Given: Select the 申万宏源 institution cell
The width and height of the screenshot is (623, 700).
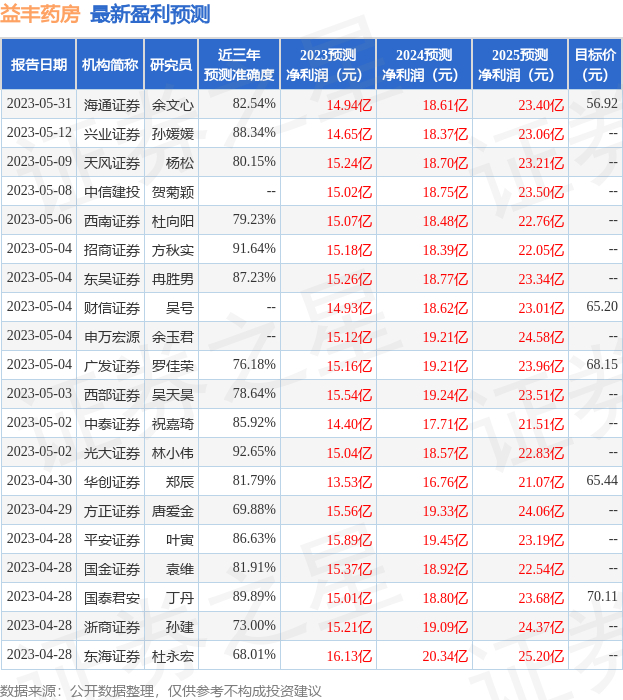Looking at the screenshot, I should click(112, 337).
